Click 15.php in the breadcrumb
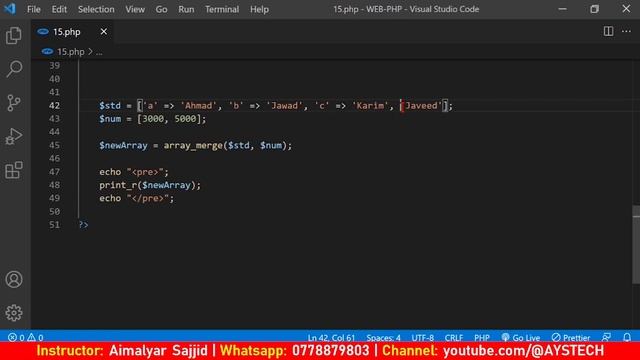 (70, 52)
